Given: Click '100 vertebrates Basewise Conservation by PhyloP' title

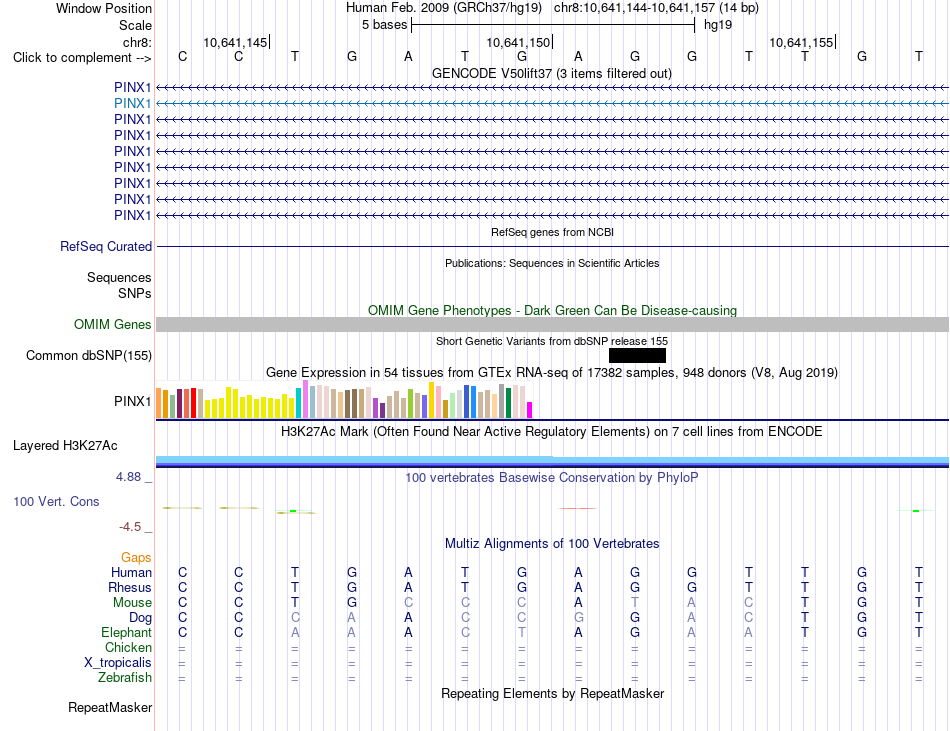Looking at the screenshot, I should (552, 477).
